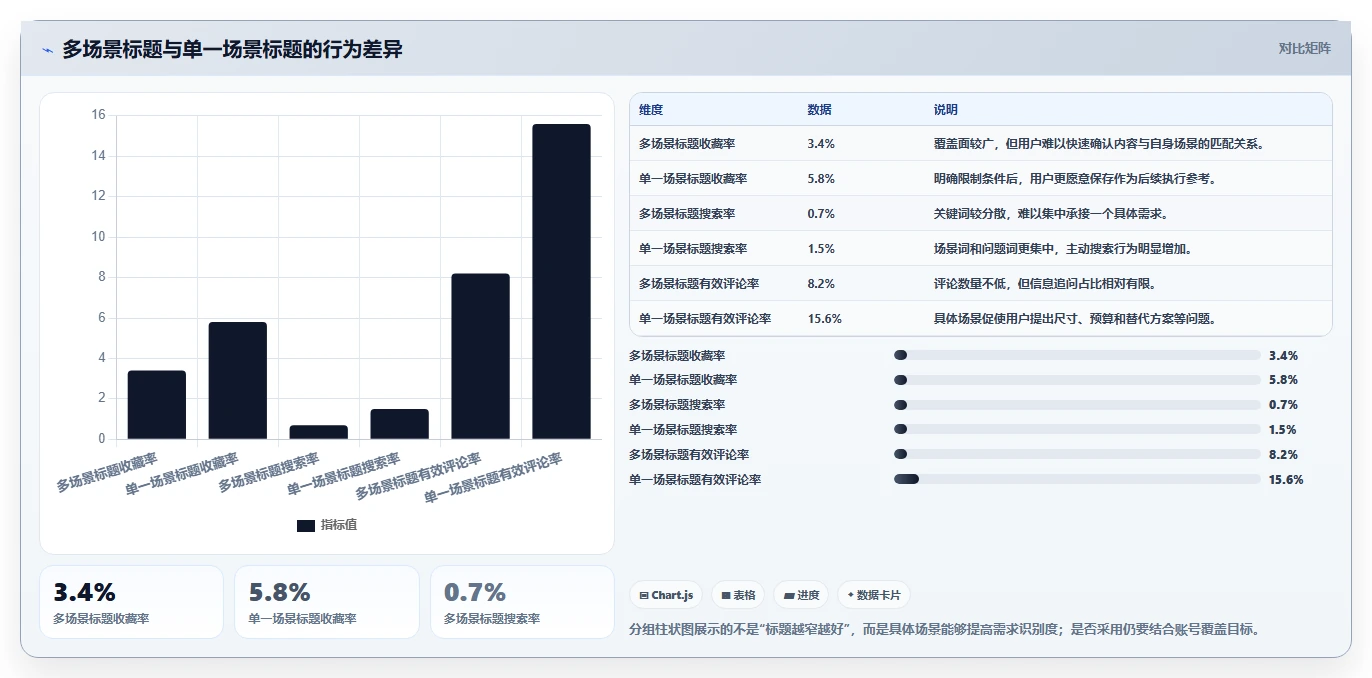The width and height of the screenshot is (1372, 678).
Task: Click table cell 多场景标题有效评论率
Action: (699, 284)
